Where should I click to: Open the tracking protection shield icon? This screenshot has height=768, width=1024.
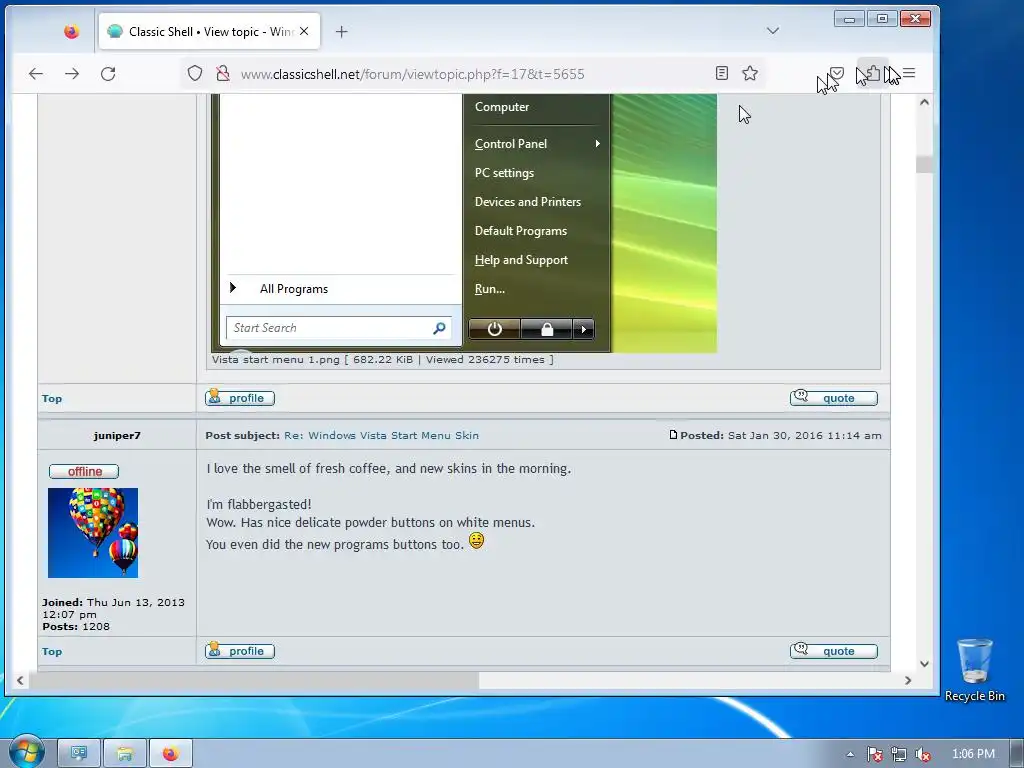pyautogui.click(x=195, y=74)
